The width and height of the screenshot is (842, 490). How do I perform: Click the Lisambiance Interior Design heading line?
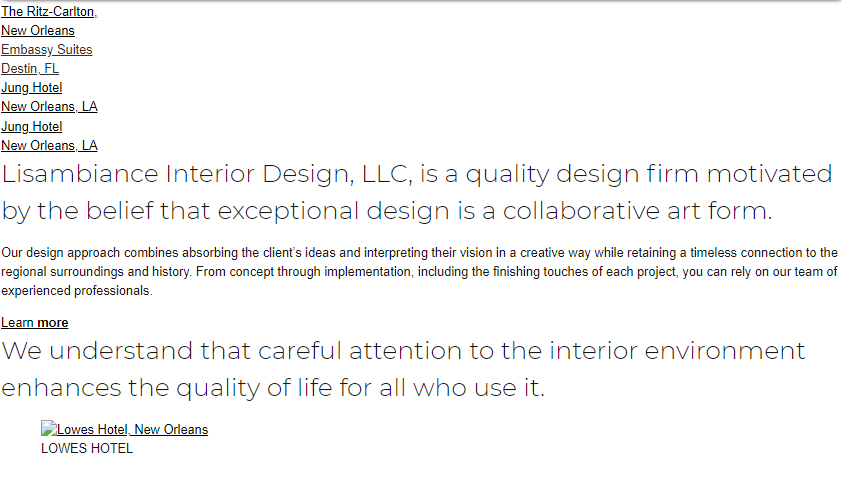pos(417,175)
